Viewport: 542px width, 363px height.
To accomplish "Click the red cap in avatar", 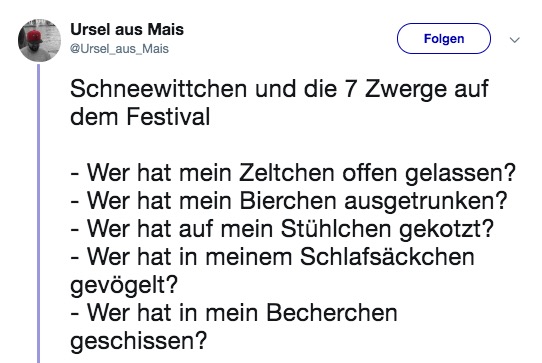I will (x=35, y=36).
